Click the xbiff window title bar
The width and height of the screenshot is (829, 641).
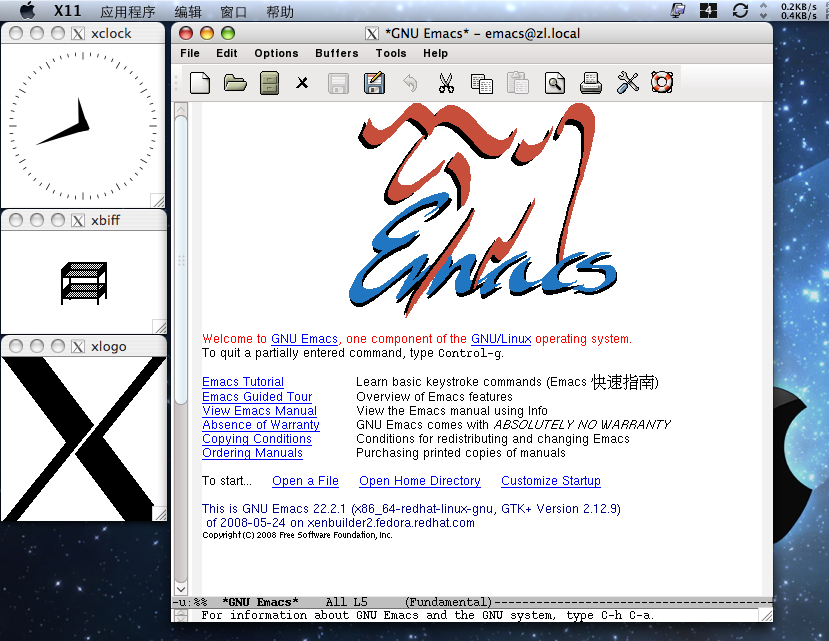pos(84,220)
